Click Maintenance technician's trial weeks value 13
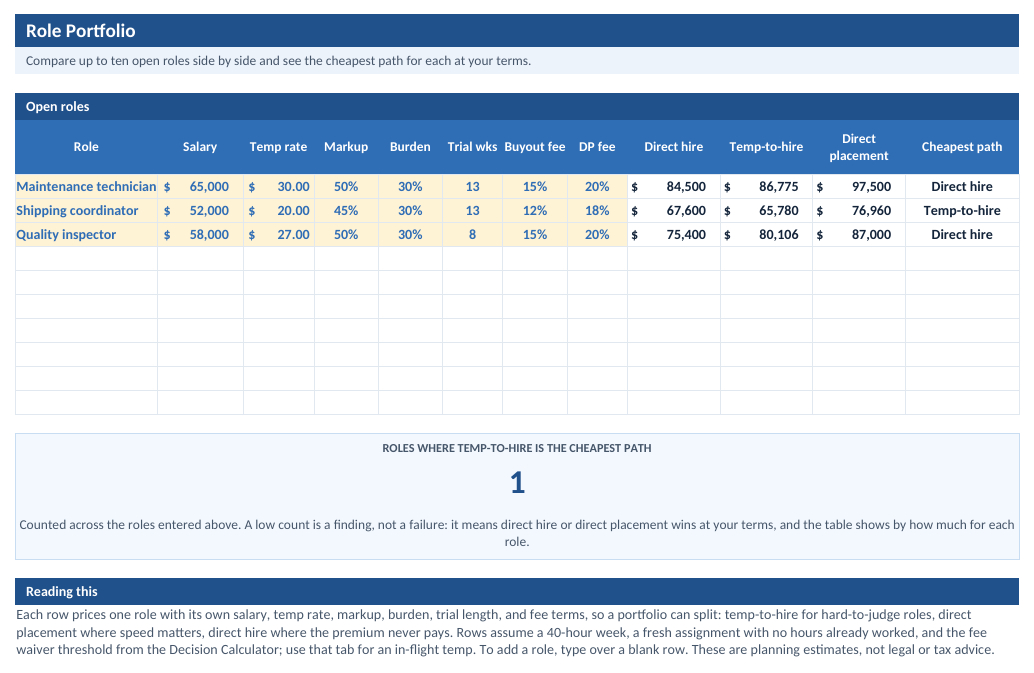The image size is (1034, 673). [472, 187]
